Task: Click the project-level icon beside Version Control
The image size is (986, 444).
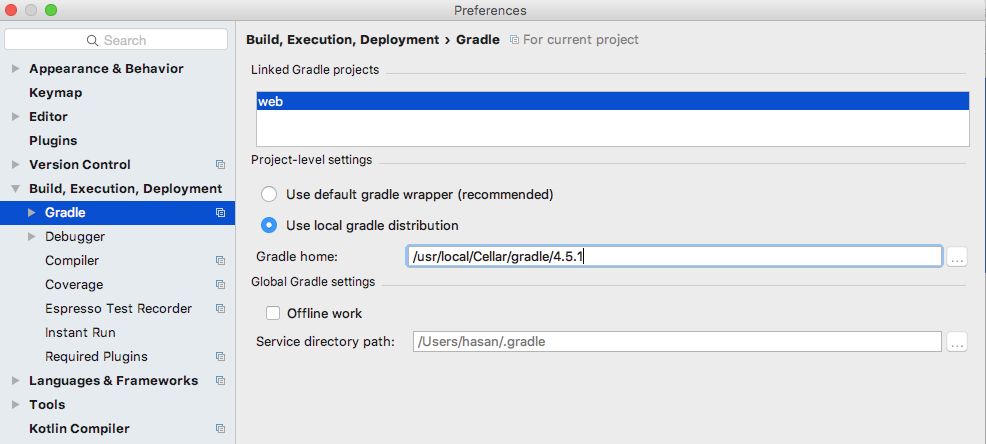Action: 220,165
